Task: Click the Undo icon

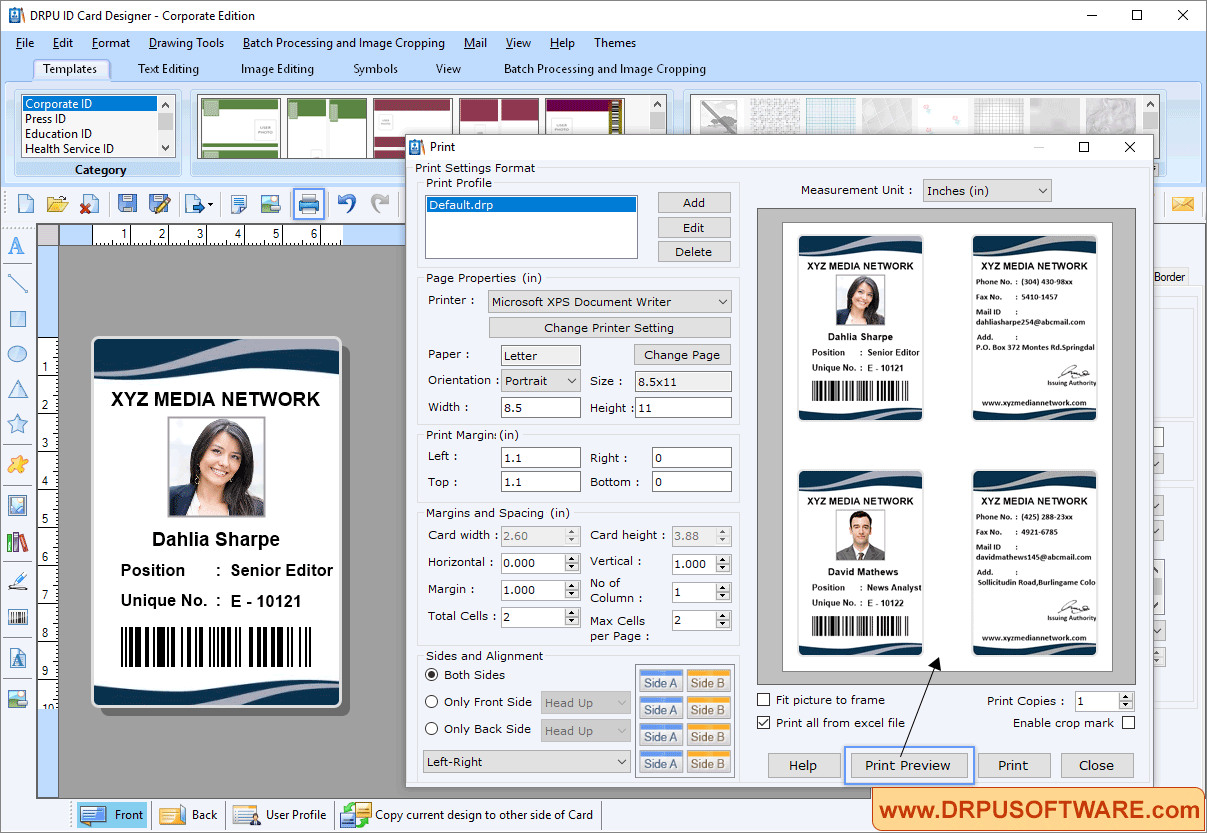Action: coord(345,203)
